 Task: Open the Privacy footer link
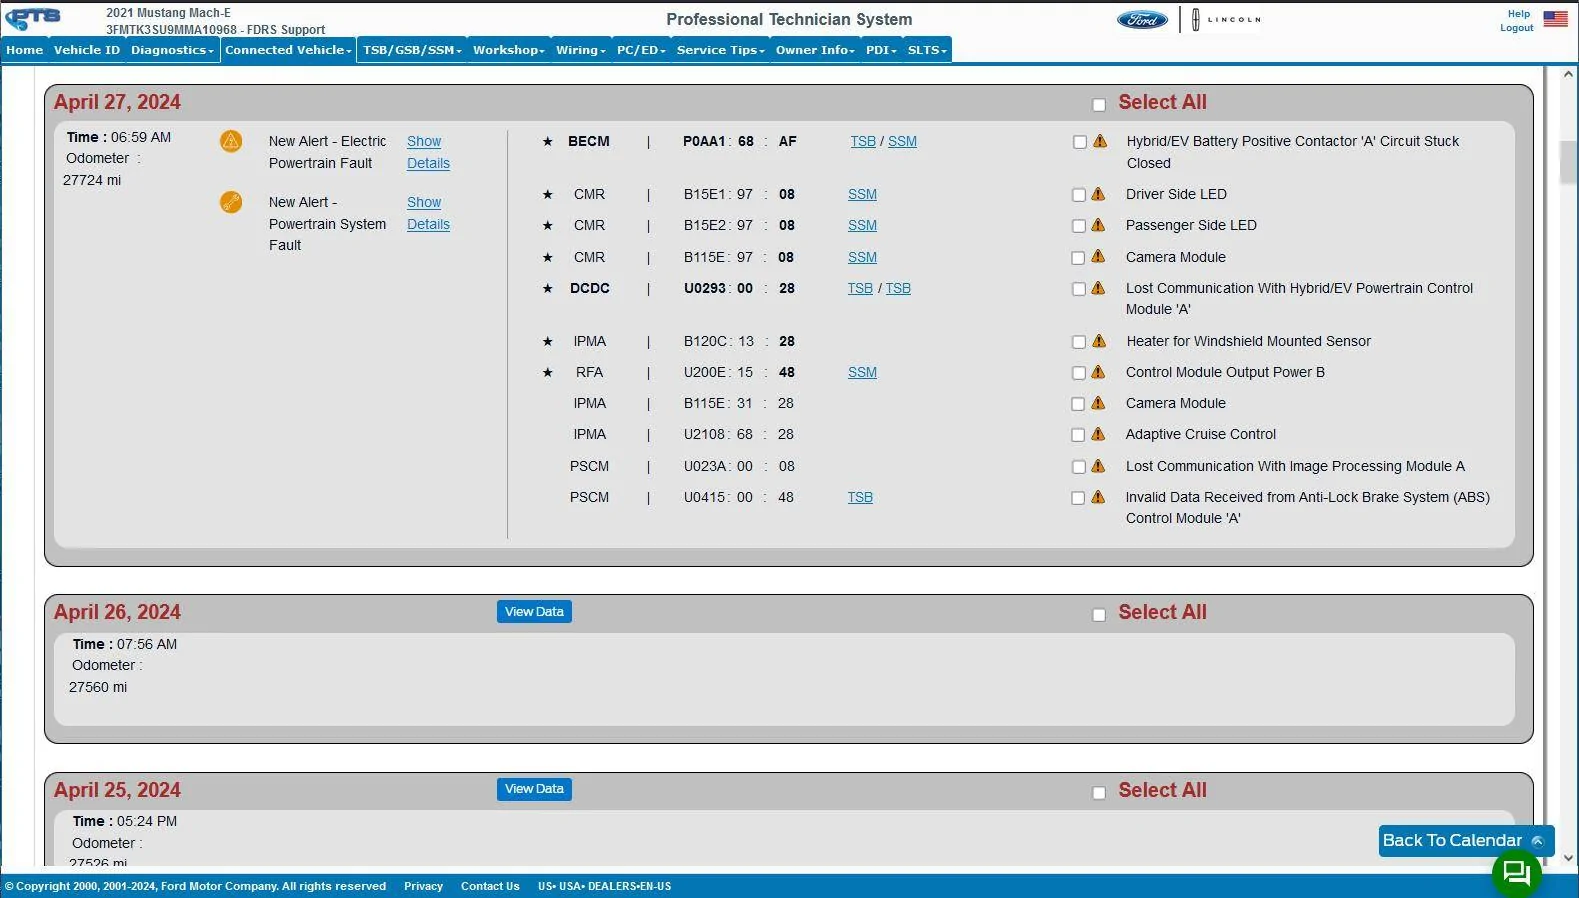click(x=423, y=886)
